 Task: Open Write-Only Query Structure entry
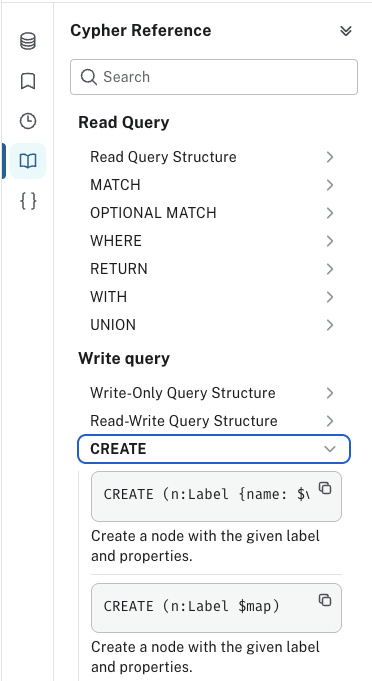[214, 393]
